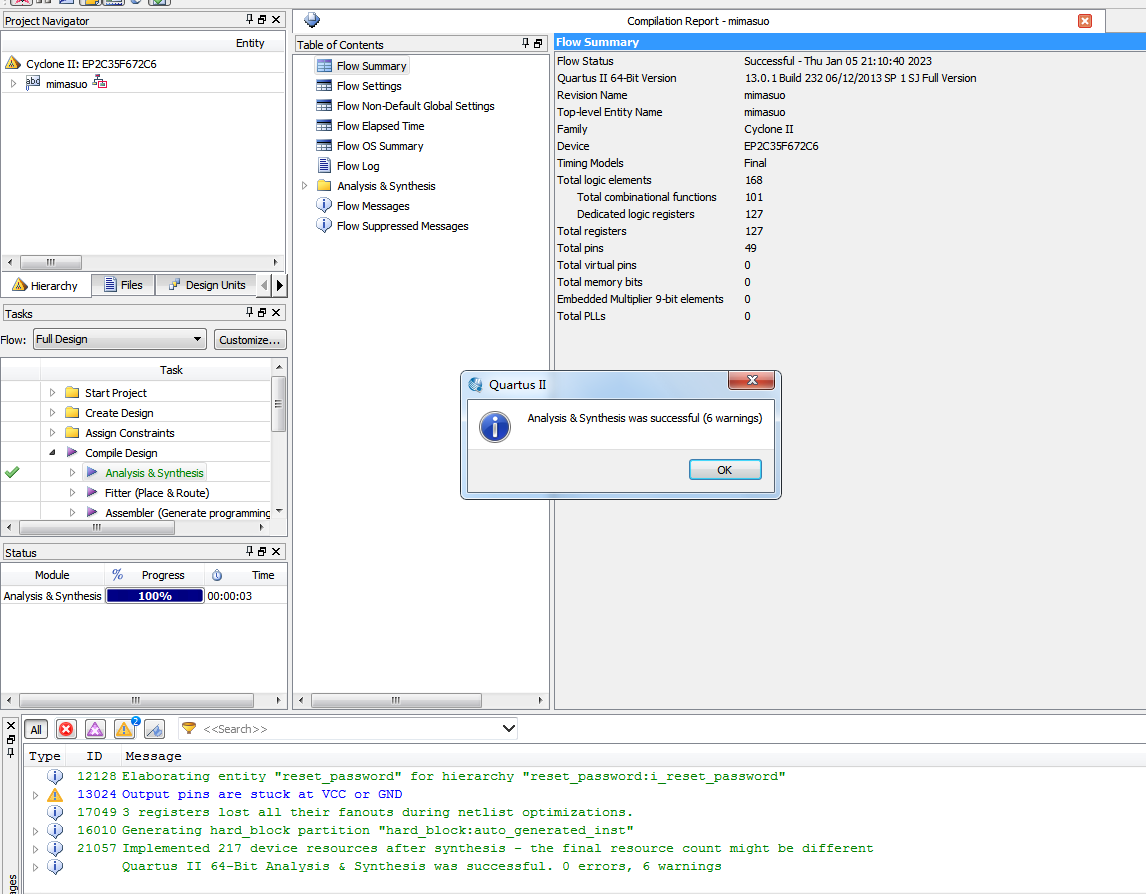This screenshot has height=894, width=1146.
Task: Click the Table of Contents horizontal scrollbar
Action: [396, 700]
